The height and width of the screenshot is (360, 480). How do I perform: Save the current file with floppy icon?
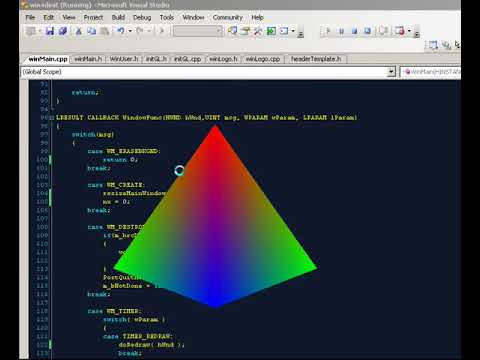(x=50, y=31)
